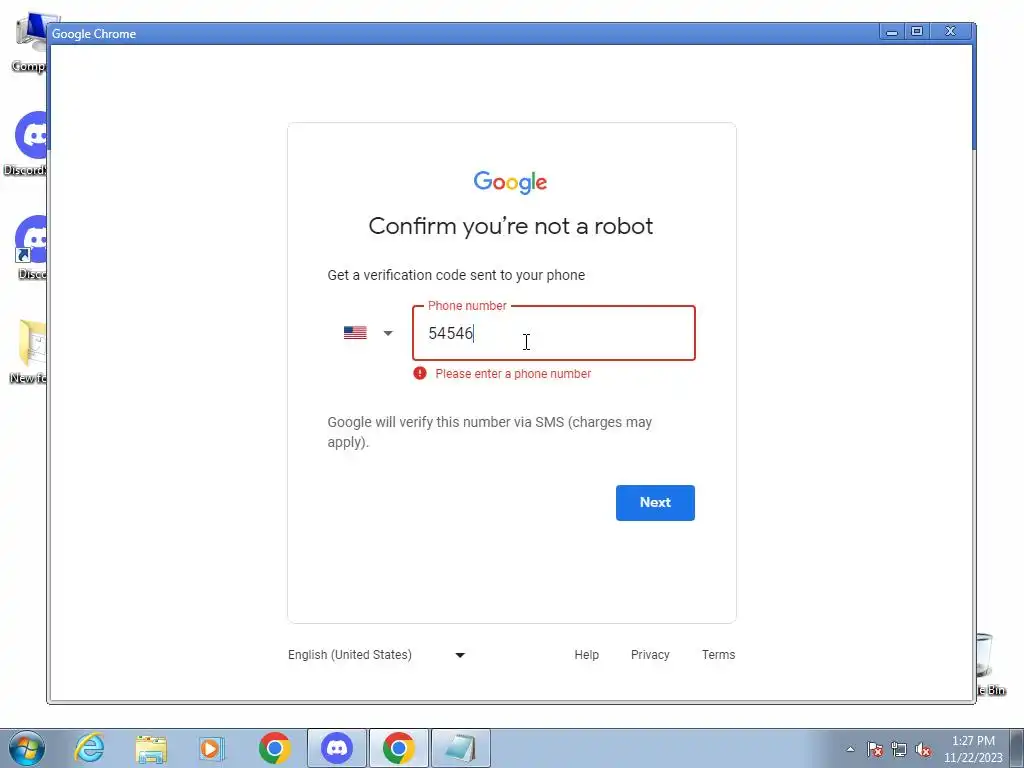Open the clock showing 1:27 PM
The height and width of the screenshot is (768, 1024).
(x=973, y=749)
